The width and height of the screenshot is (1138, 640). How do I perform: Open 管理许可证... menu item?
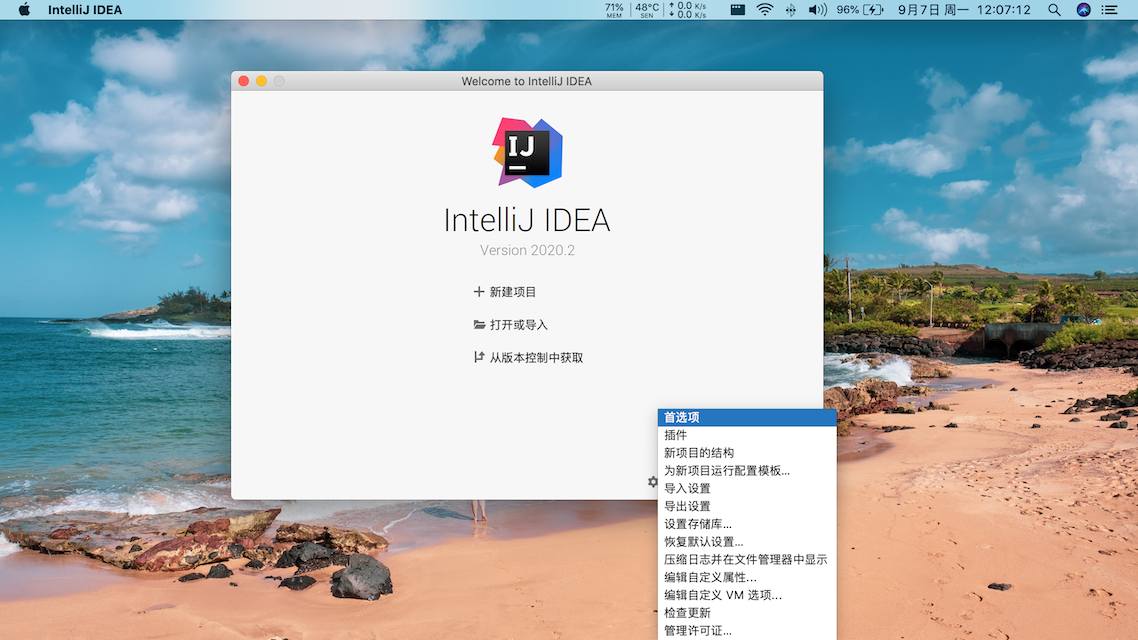coord(747,631)
